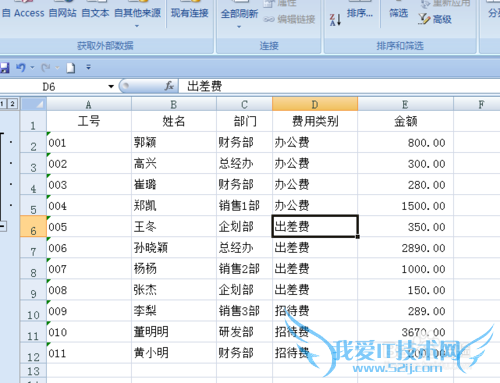The height and width of the screenshot is (383, 500).
Task: Select row 6 highlighted header
Action: pyautogui.click(x=33, y=226)
